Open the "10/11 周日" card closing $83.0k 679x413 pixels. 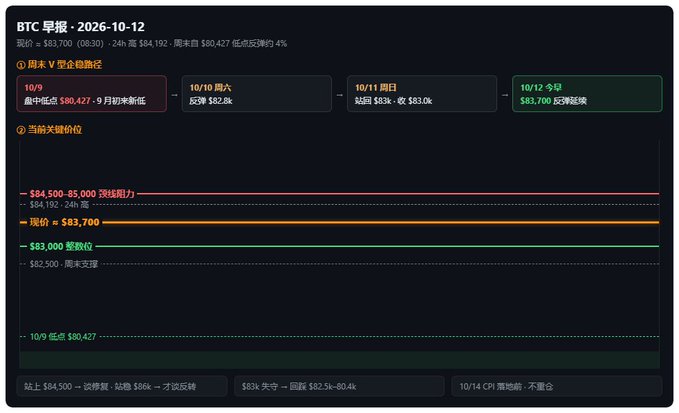tap(422, 94)
